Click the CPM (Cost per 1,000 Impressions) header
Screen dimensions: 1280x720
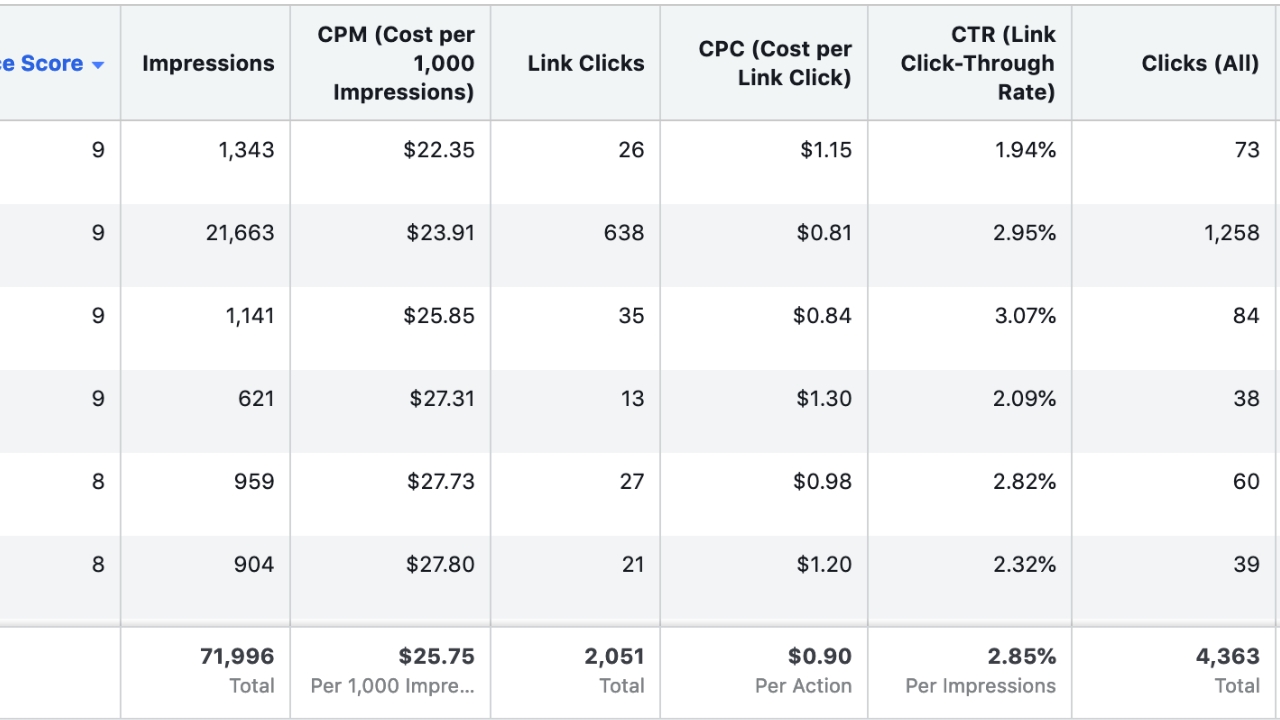396,64
